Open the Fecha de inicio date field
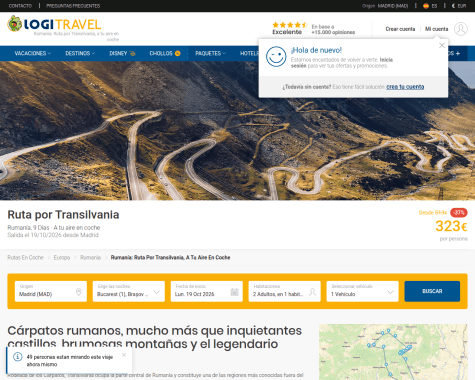 click(207, 291)
